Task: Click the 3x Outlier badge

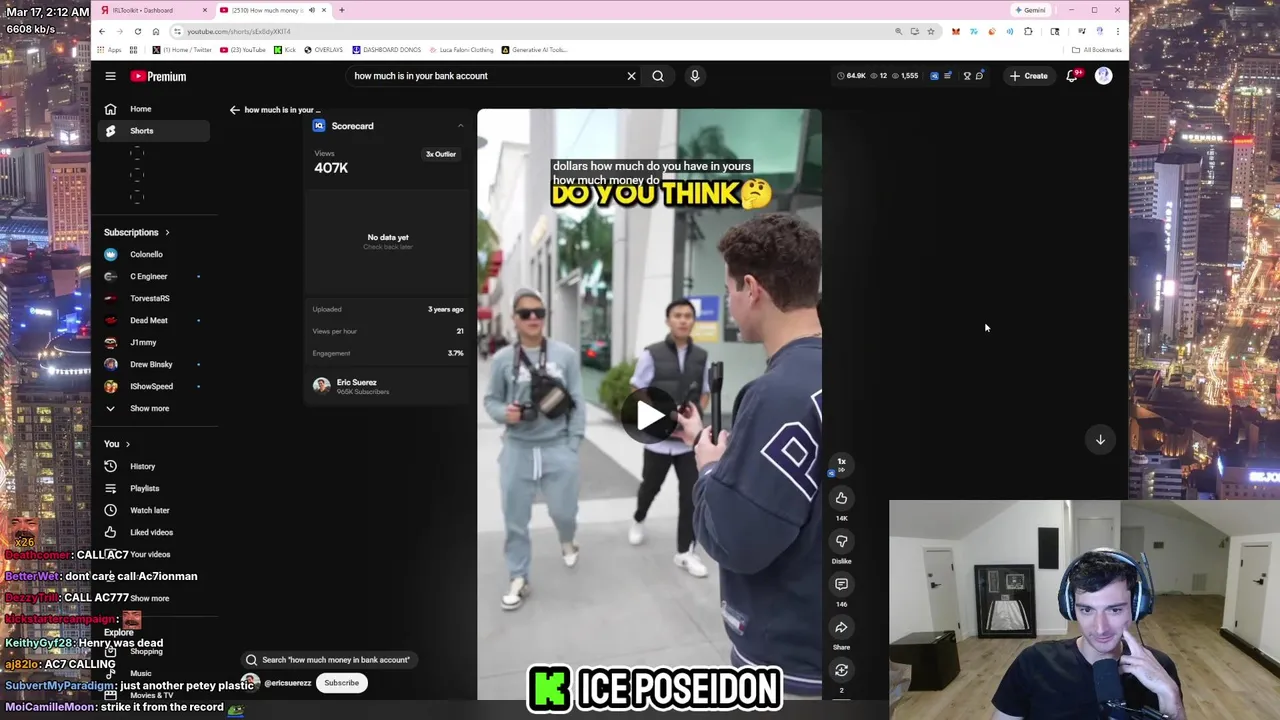Action: coord(441,154)
